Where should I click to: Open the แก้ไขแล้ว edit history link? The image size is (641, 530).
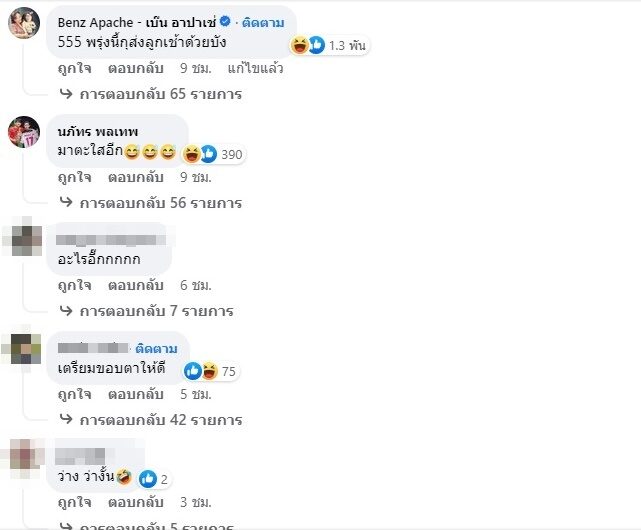point(255,68)
